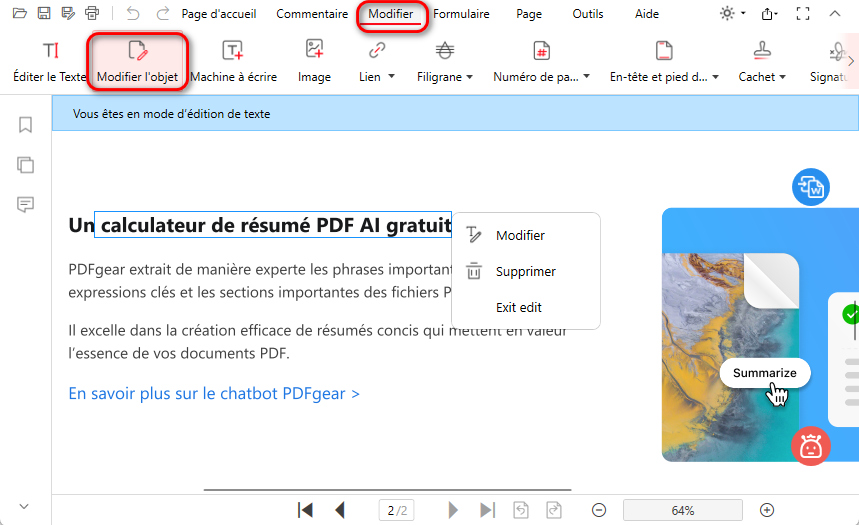Save the document with the floppy disk icon

point(44,13)
